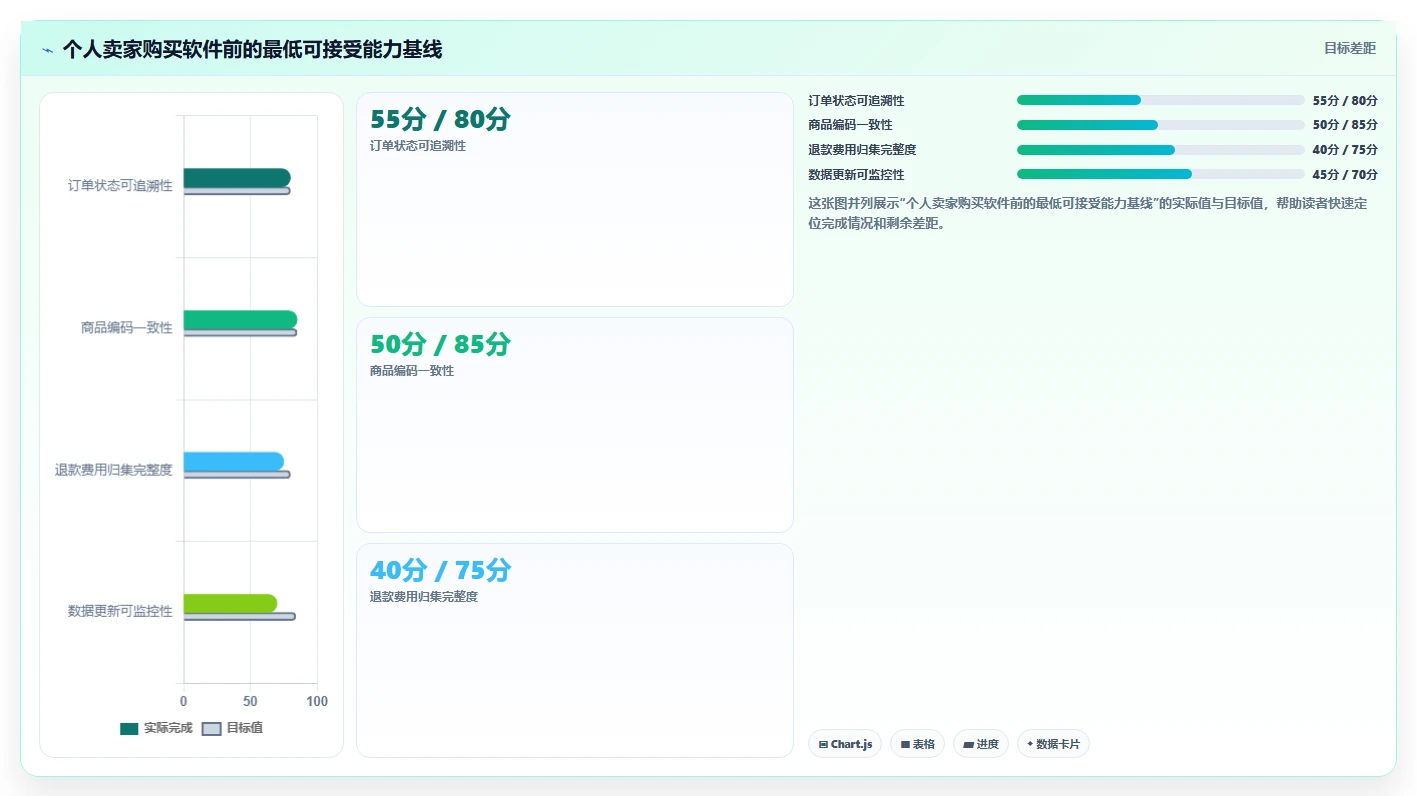Click the 45分 / 70分 value in progress list
The height and width of the screenshot is (796, 1417).
coord(1345,175)
